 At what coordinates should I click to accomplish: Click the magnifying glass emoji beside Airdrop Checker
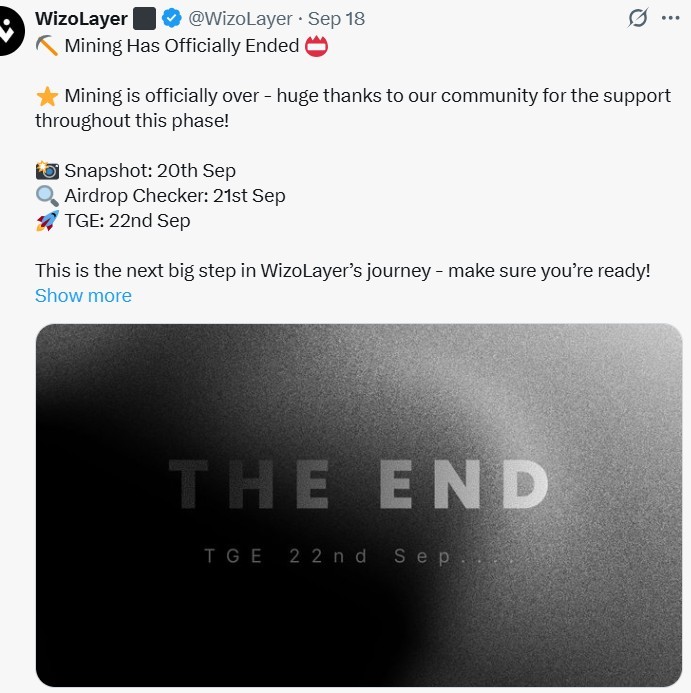[x=47, y=196]
